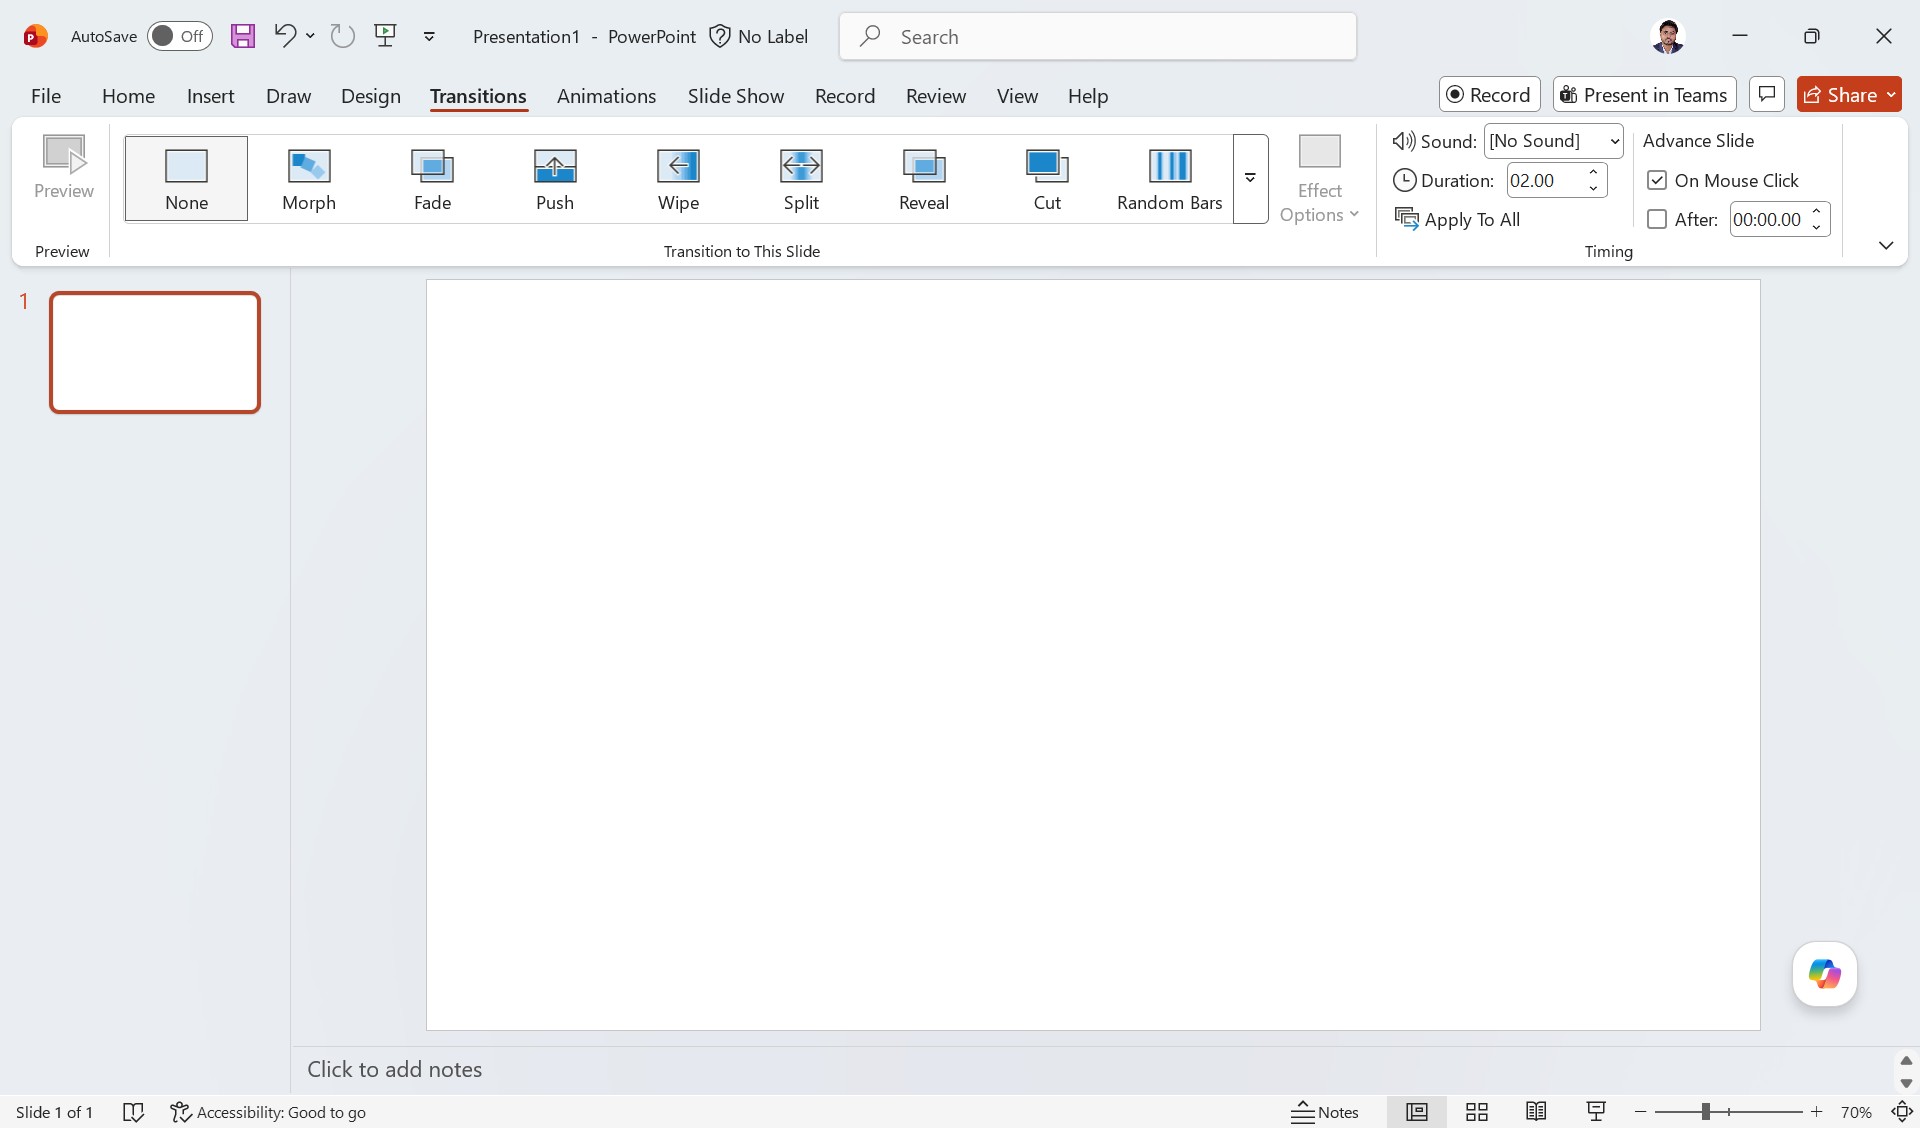Screen dimensions: 1920x1128
Task: Apply the Cut transition
Action: point(1047,178)
